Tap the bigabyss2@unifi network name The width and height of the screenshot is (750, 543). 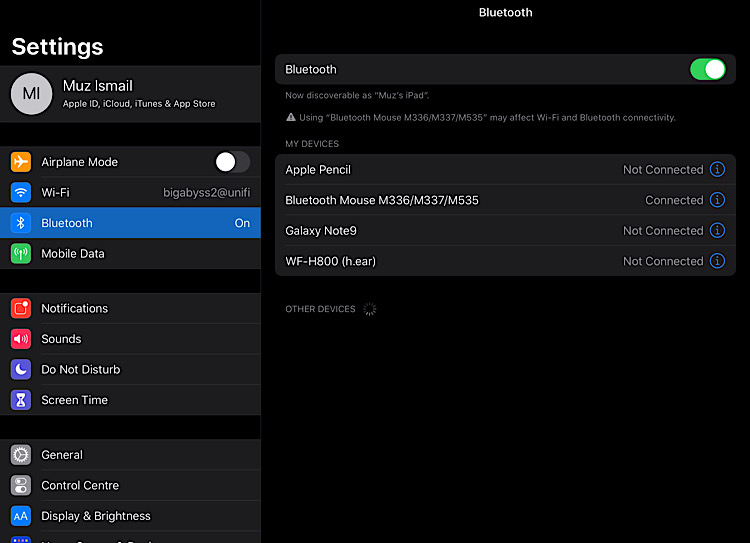tap(207, 193)
